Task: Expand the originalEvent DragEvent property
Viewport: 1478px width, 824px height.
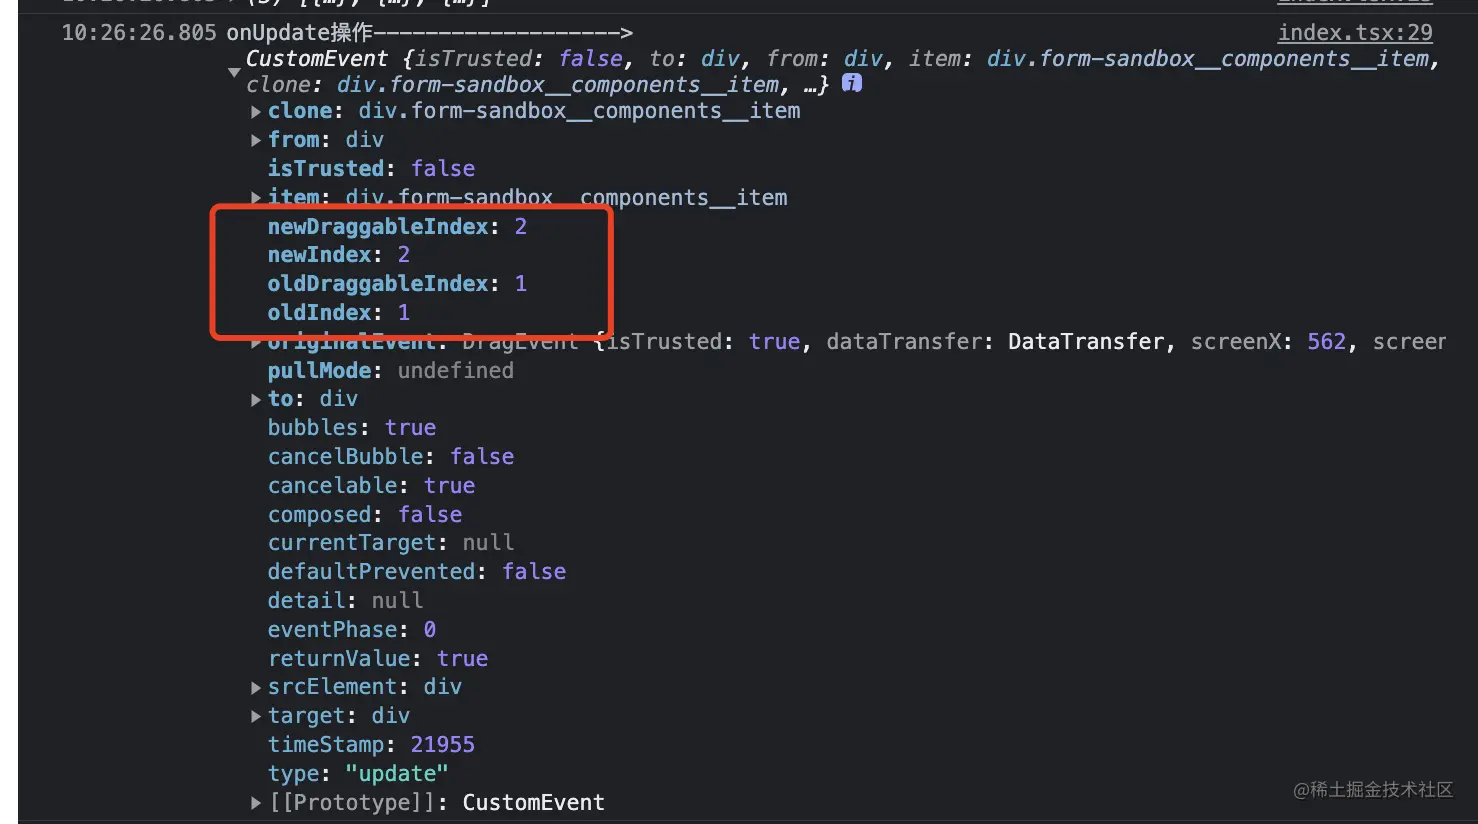Action: coord(256,342)
